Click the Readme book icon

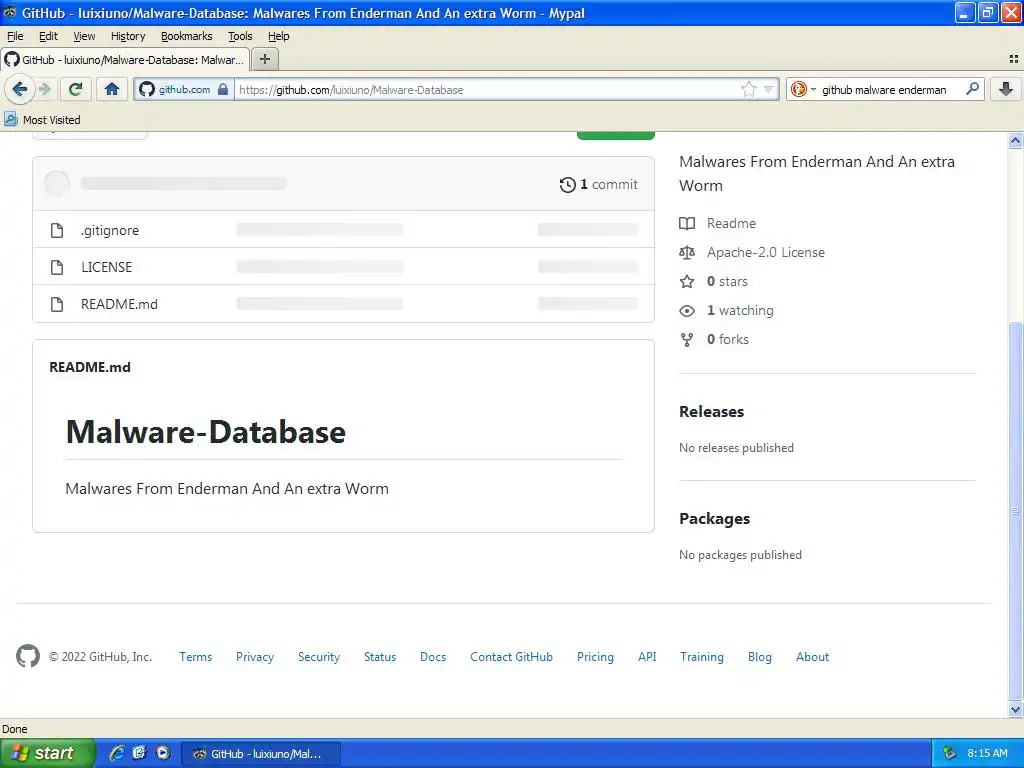tap(687, 223)
